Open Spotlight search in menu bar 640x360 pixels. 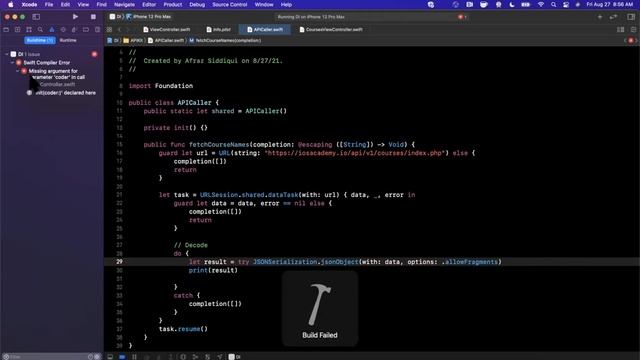coord(553,4)
